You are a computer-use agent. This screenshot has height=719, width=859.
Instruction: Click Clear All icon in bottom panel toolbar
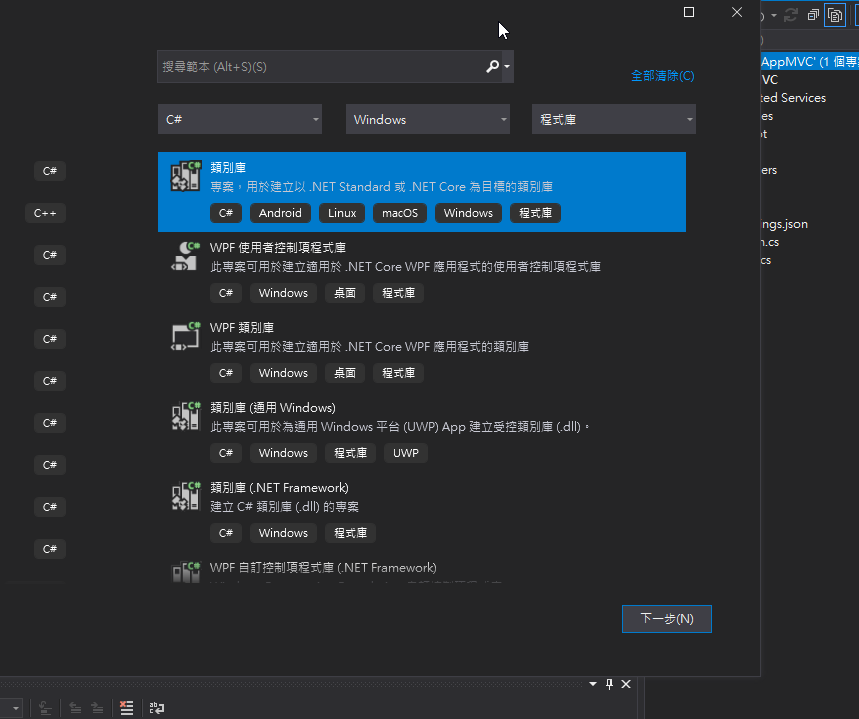pyautogui.click(x=127, y=707)
